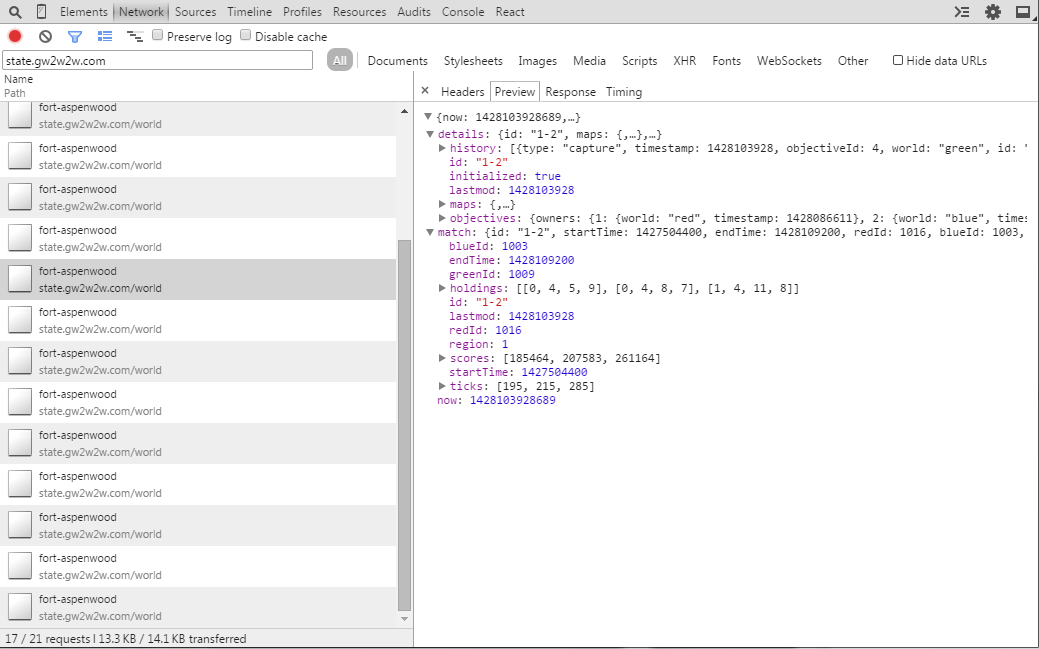The width and height of the screenshot is (1039, 649).
Task: Expand the holdings array
Action: tap(442, 288)
